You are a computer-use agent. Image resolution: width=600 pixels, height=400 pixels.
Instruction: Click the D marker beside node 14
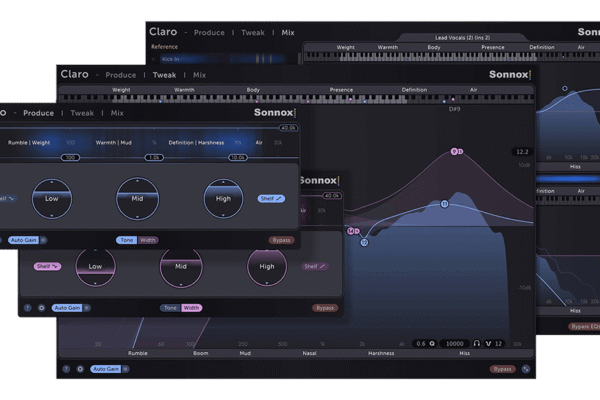tap(357, 231)
